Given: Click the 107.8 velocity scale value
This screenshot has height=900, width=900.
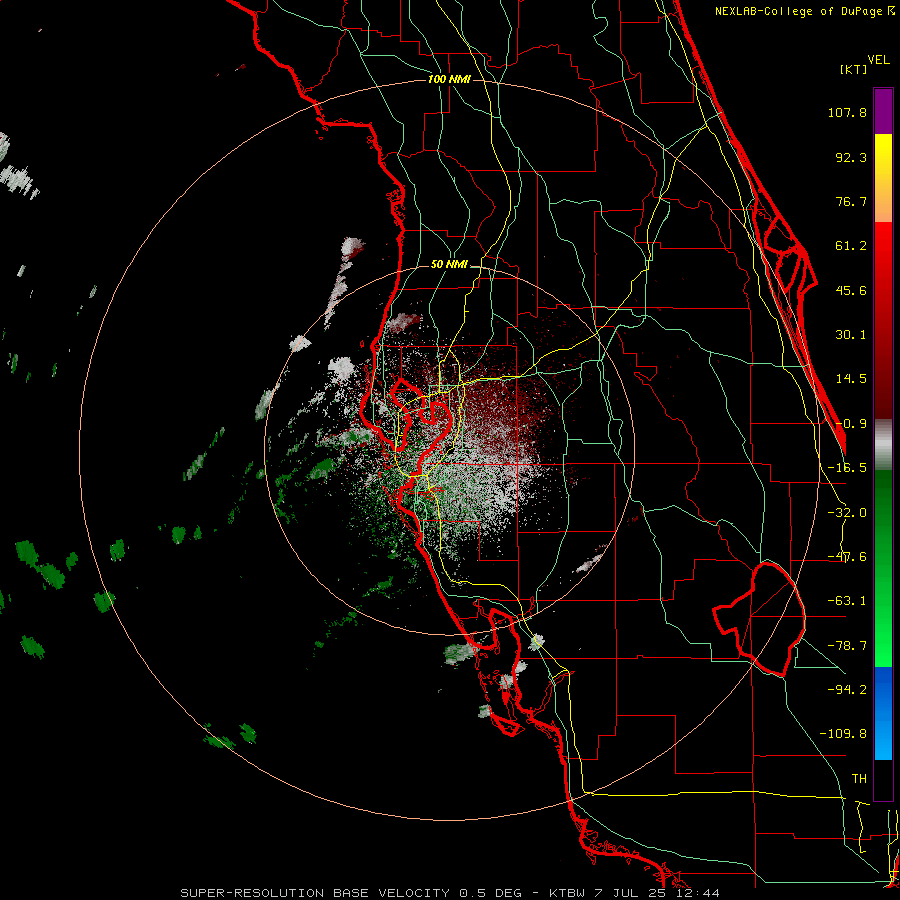Looking at the screenshot, I should [847, 112].
